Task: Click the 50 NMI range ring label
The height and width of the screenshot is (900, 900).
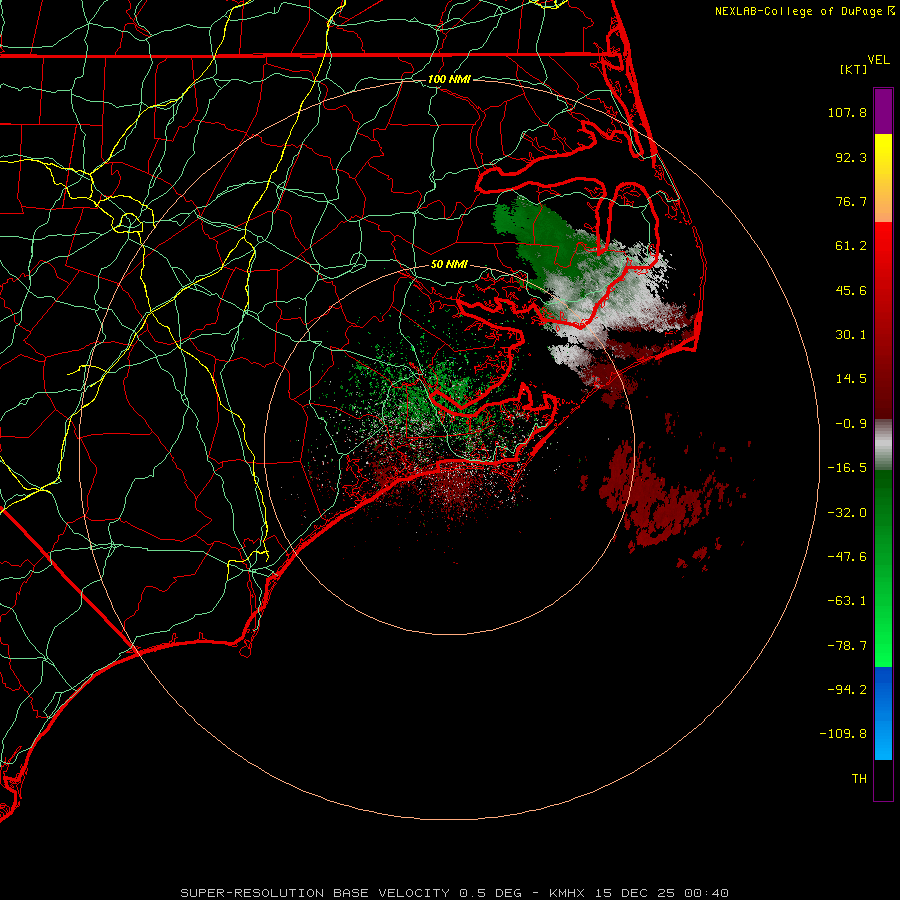Action: tap(449, 264)
